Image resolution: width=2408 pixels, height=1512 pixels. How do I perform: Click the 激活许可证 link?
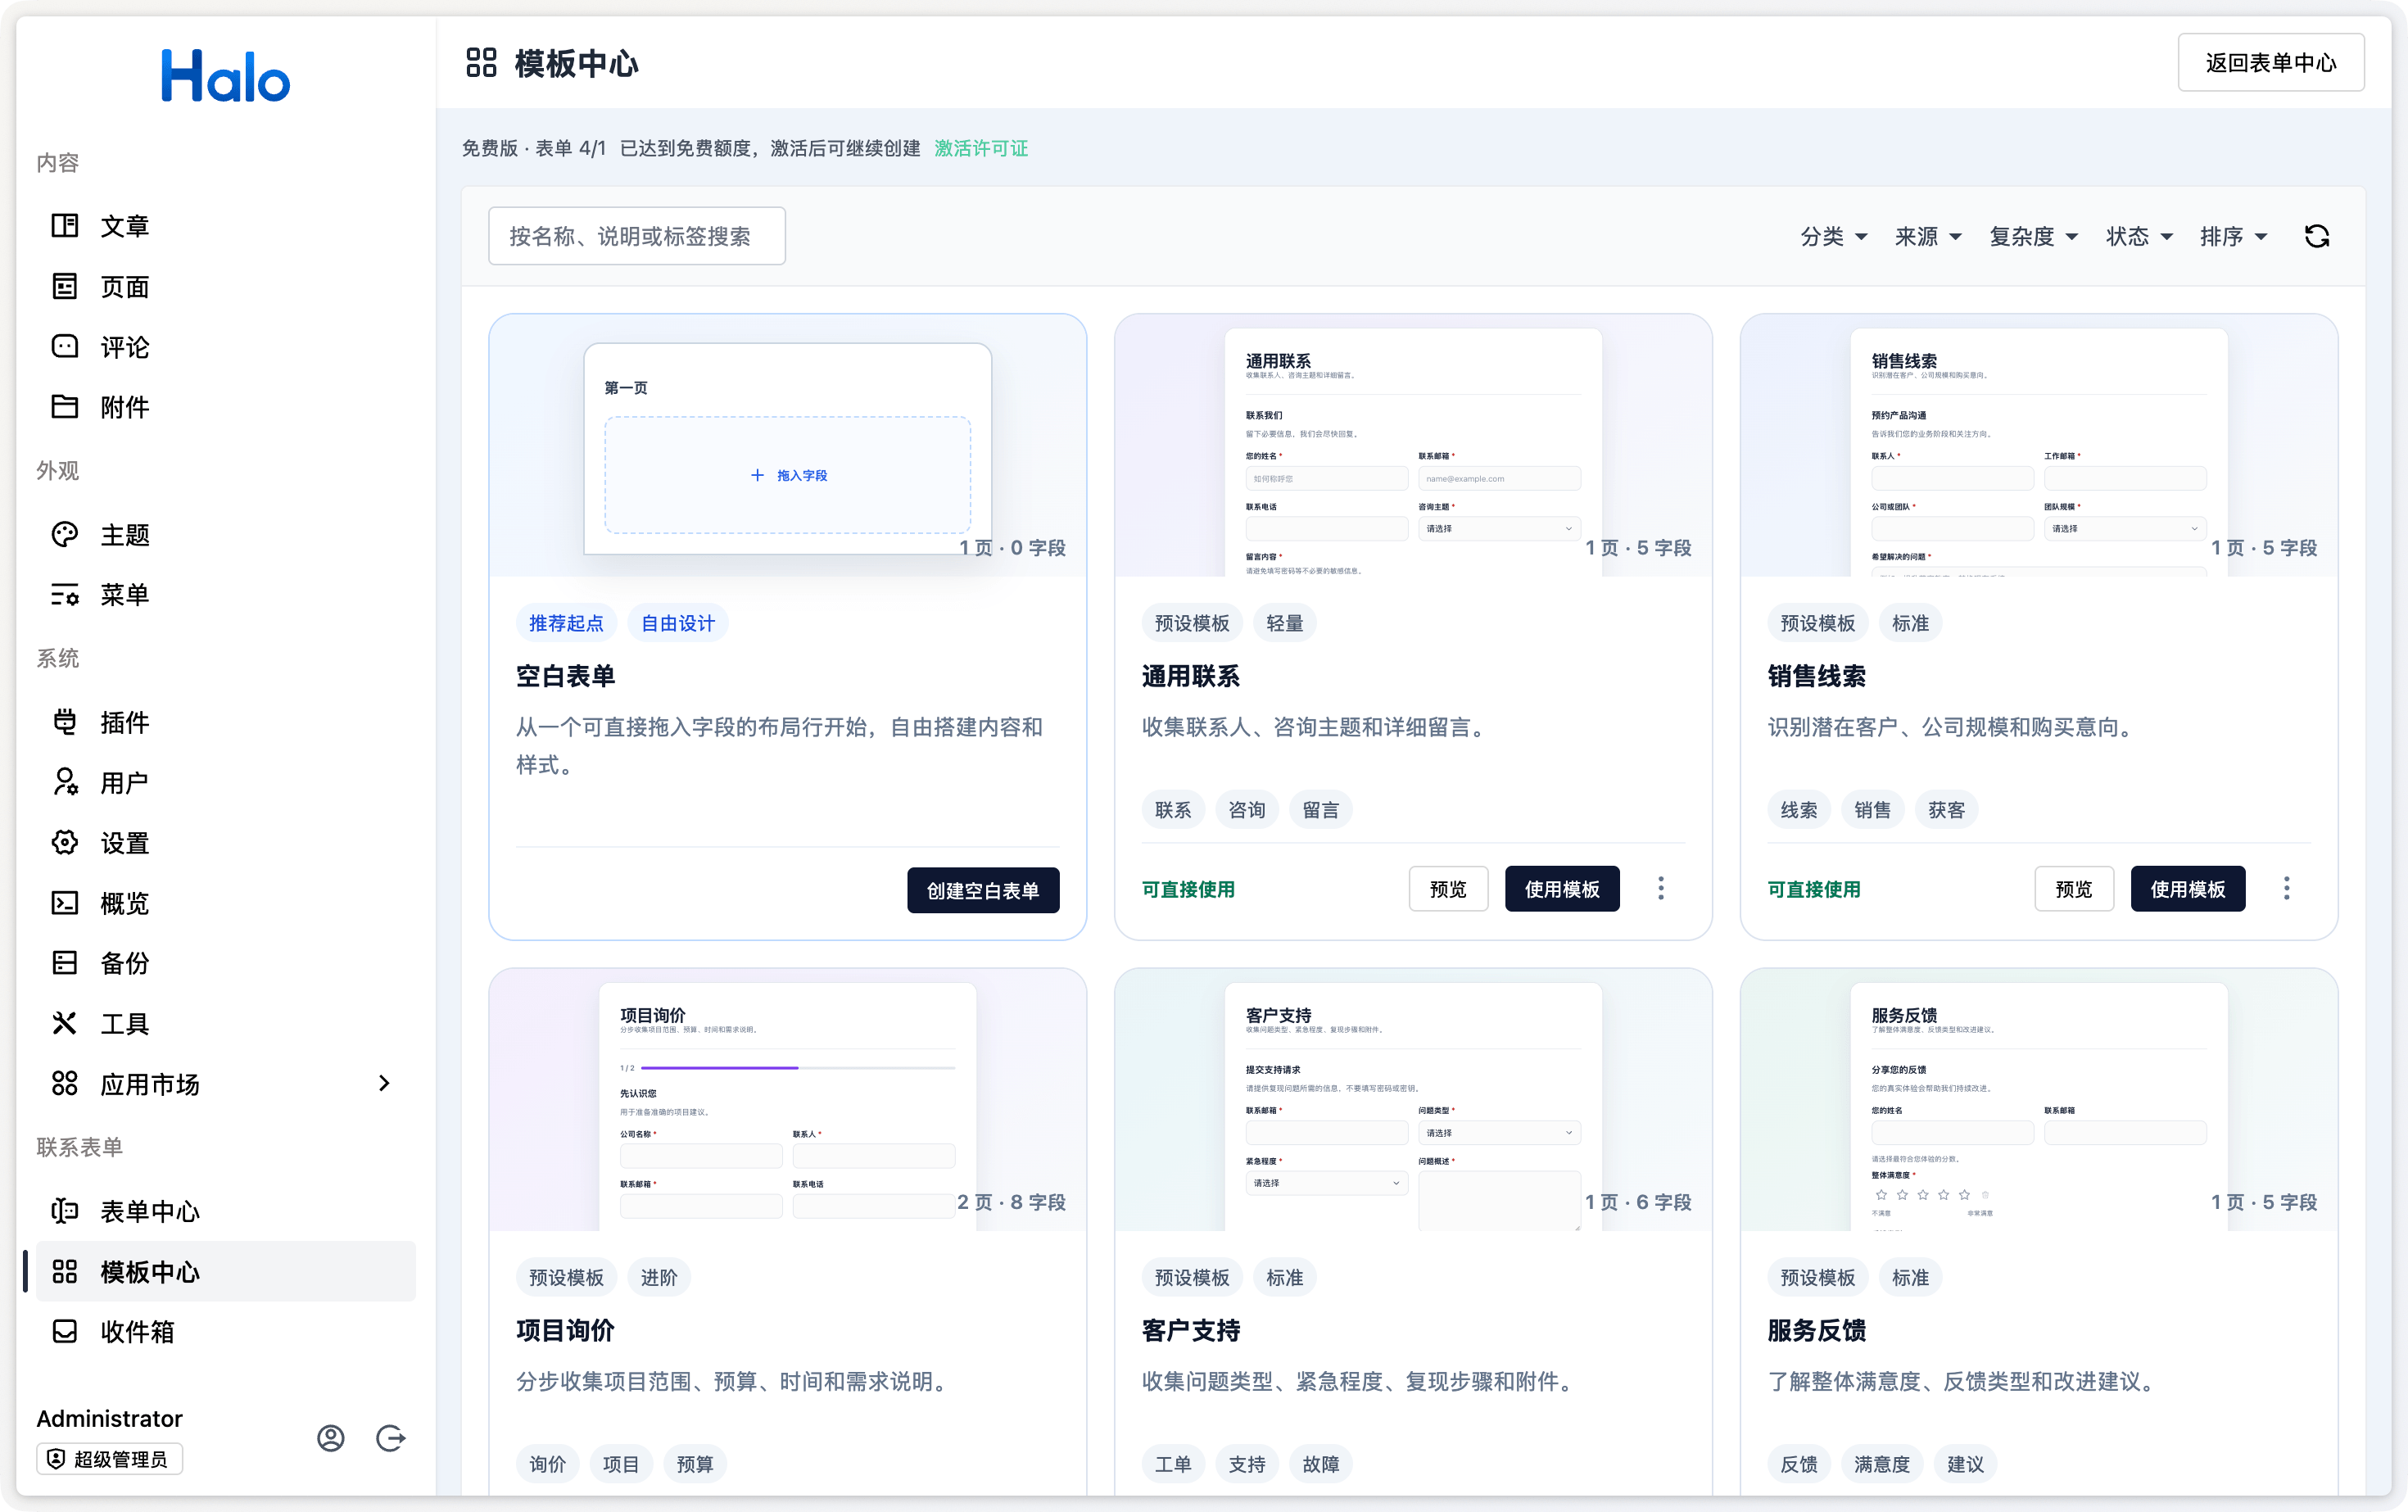pos(981,148)
